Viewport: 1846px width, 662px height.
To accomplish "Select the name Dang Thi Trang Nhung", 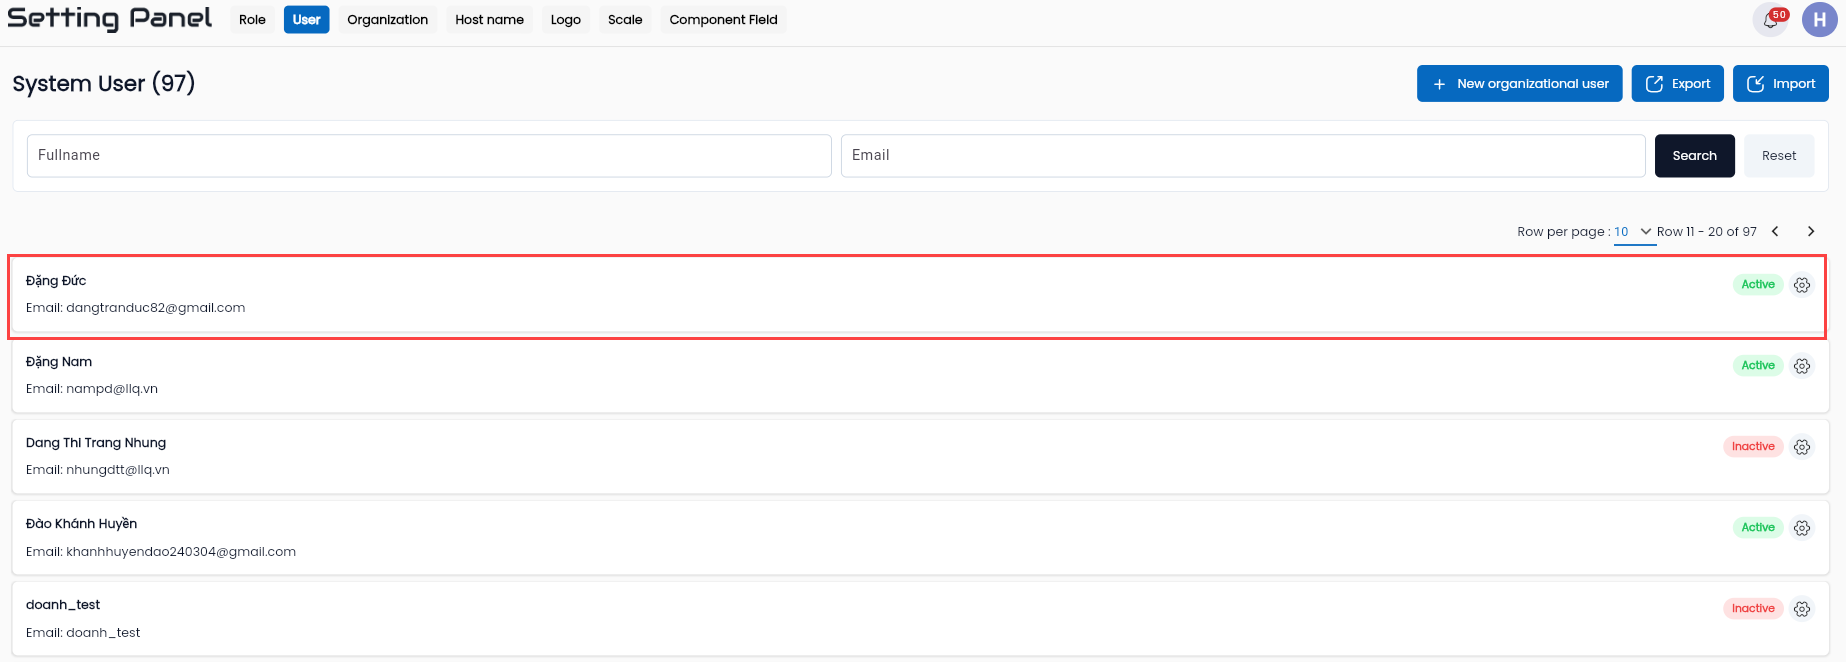I will [96, 443].
